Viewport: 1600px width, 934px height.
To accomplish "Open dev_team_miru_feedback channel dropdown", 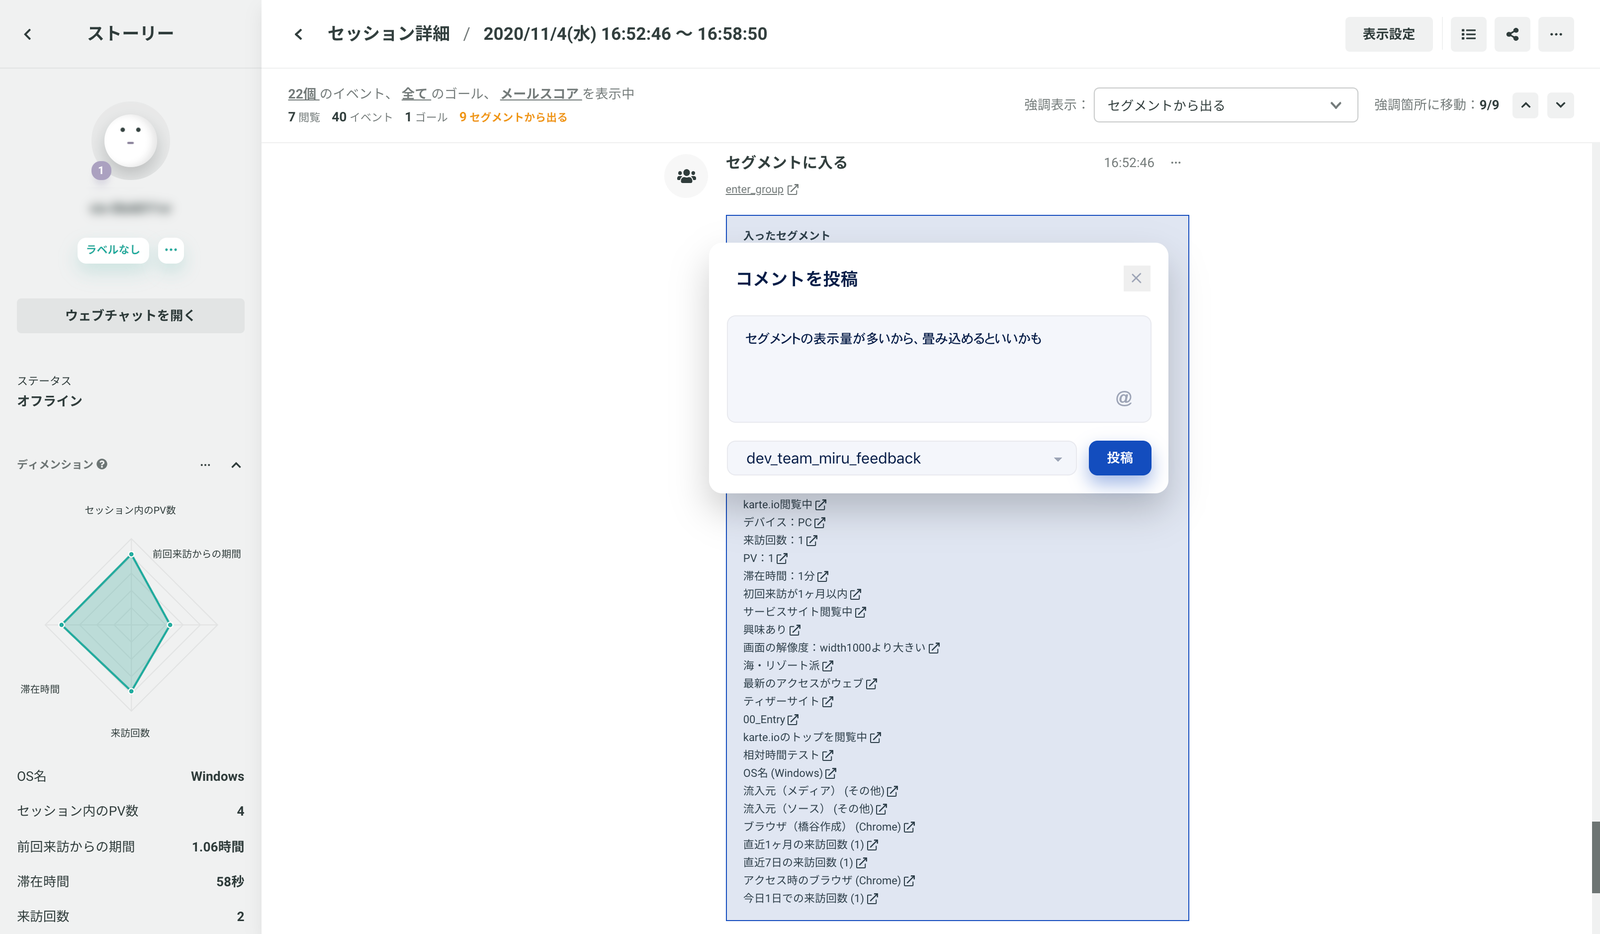I will click(901, 458).
